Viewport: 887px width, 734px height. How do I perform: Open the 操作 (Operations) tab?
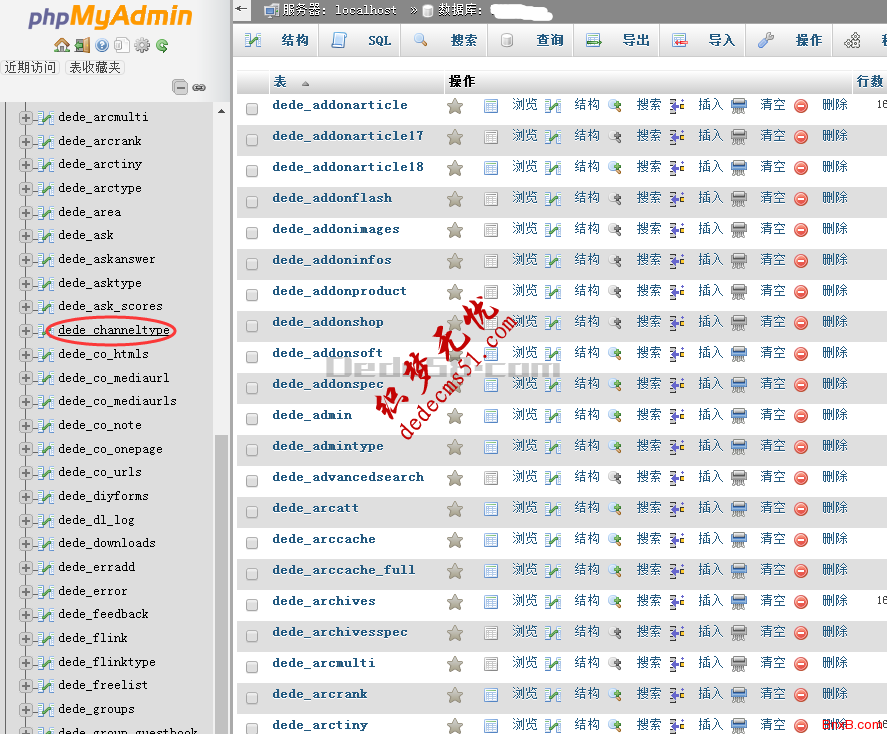pyautogui.click(x=789, y=40)
